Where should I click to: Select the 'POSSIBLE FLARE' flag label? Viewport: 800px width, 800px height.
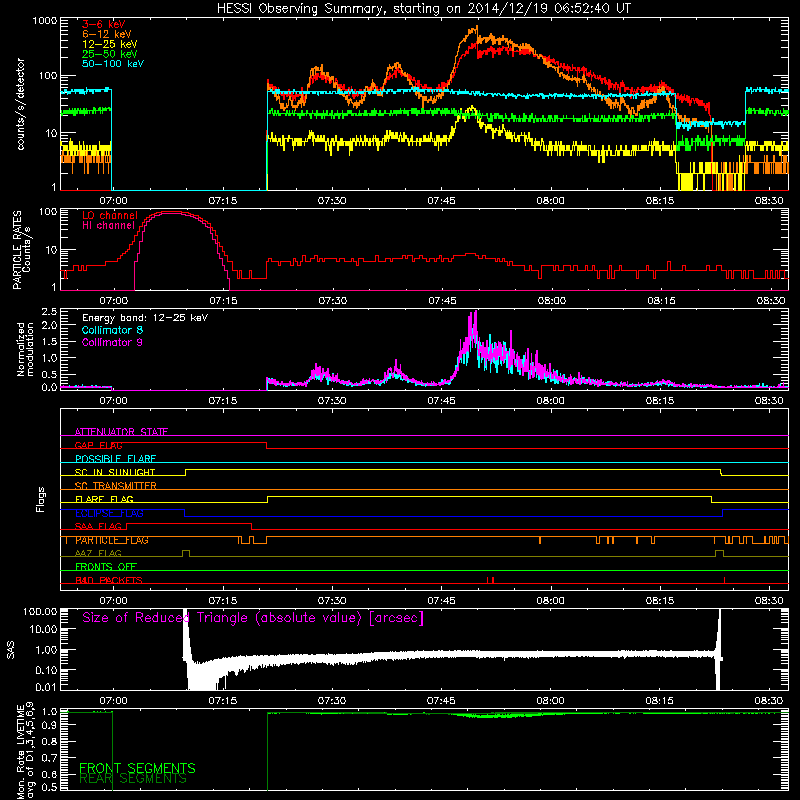coord(115,459)
